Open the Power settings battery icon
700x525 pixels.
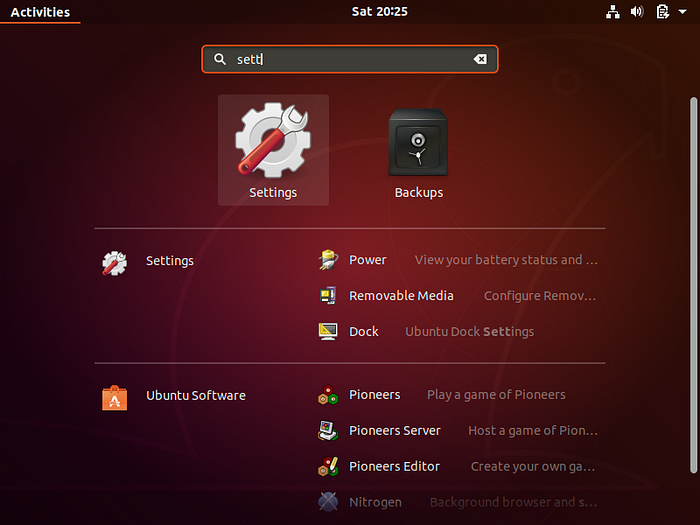[328, 260]
